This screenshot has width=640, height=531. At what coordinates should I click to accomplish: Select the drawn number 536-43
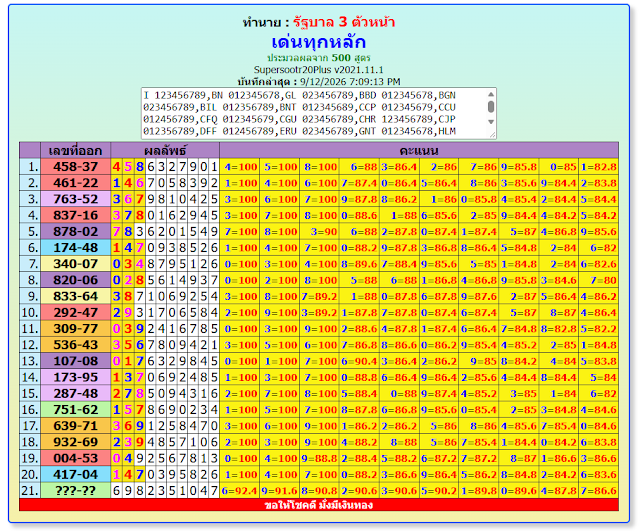[x=76, y=345]
